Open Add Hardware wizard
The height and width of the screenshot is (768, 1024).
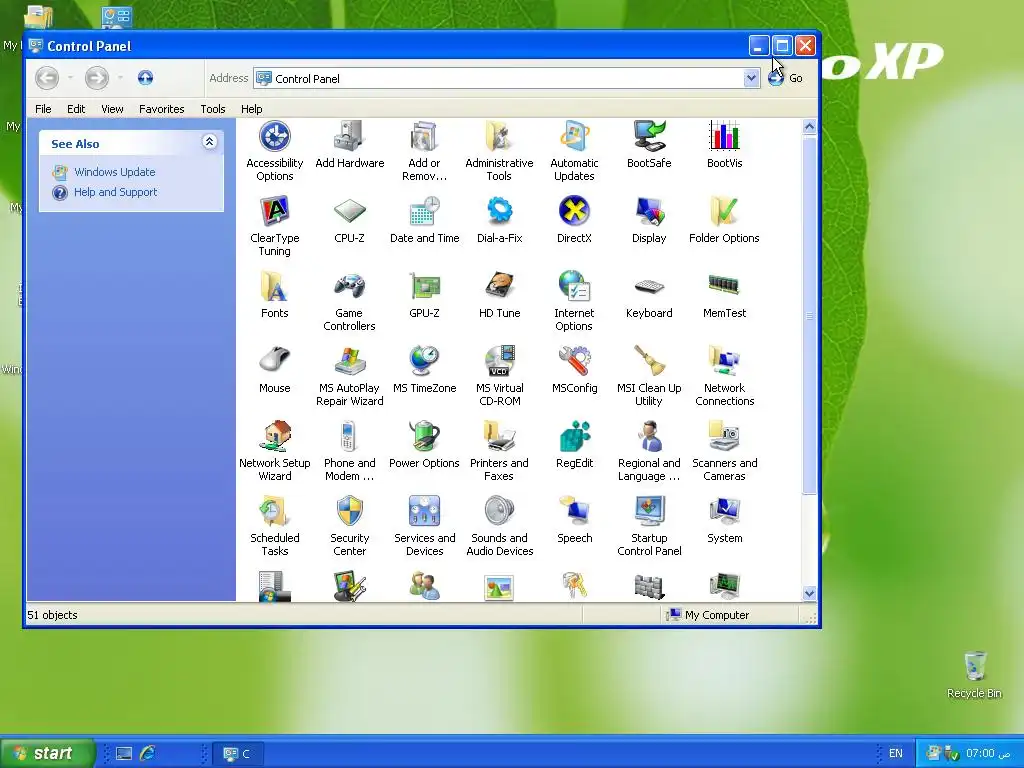[x=349, y=145]
